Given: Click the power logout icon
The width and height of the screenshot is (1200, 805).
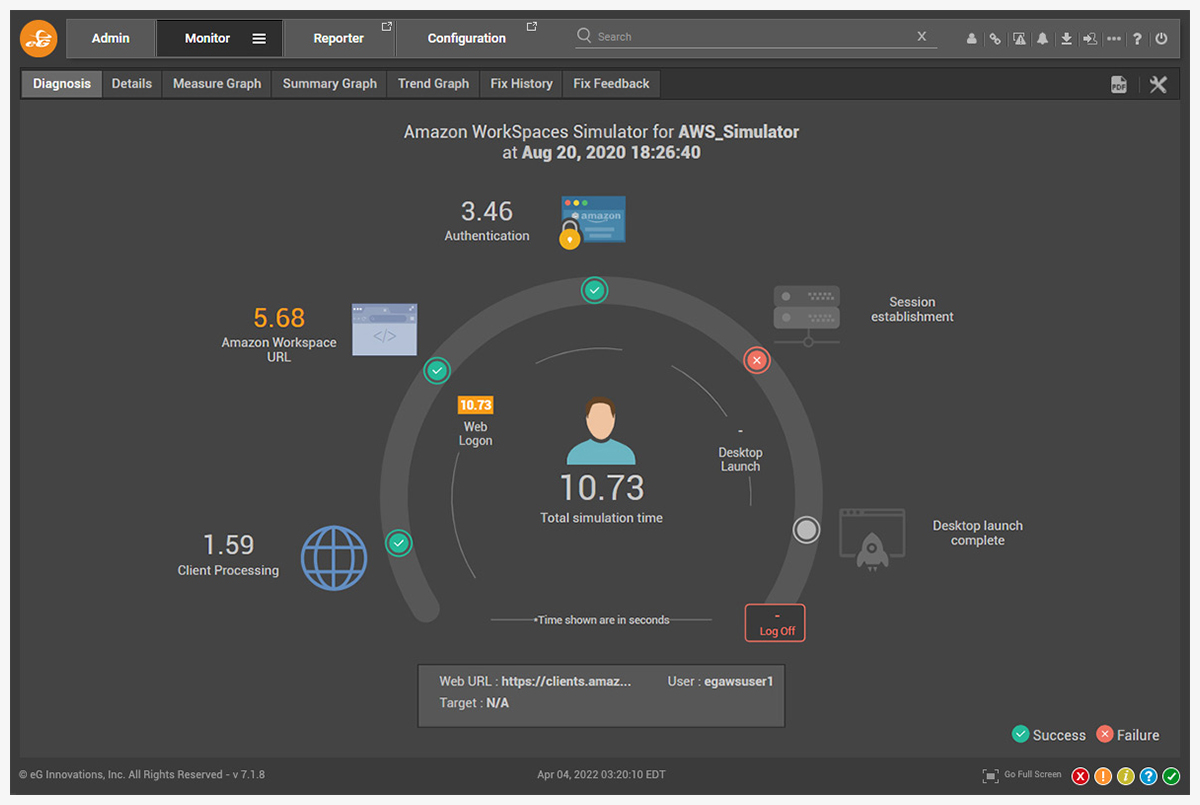Looking at the screenshot, I should click(x=1161, y=38).
